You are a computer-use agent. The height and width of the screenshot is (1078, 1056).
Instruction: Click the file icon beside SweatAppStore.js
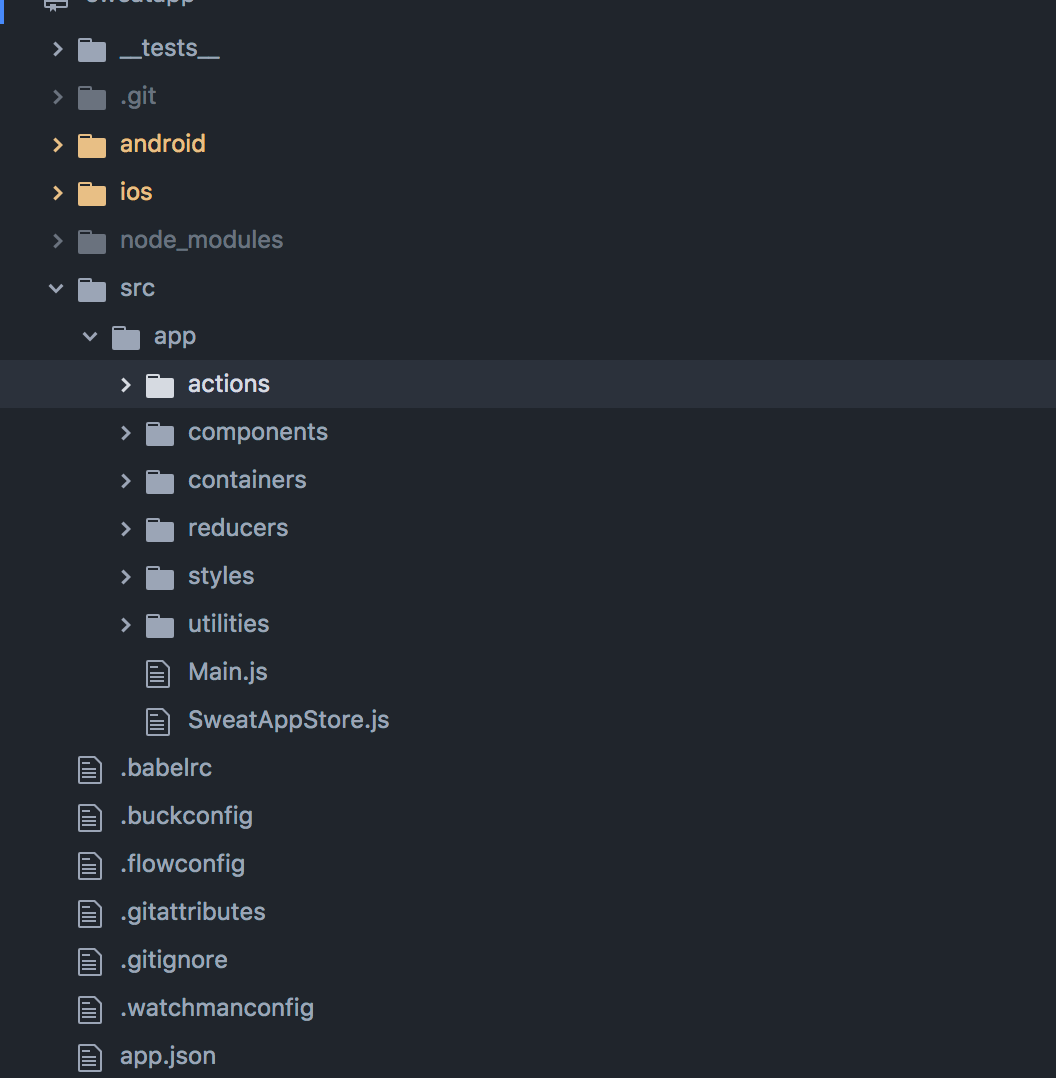157,720
